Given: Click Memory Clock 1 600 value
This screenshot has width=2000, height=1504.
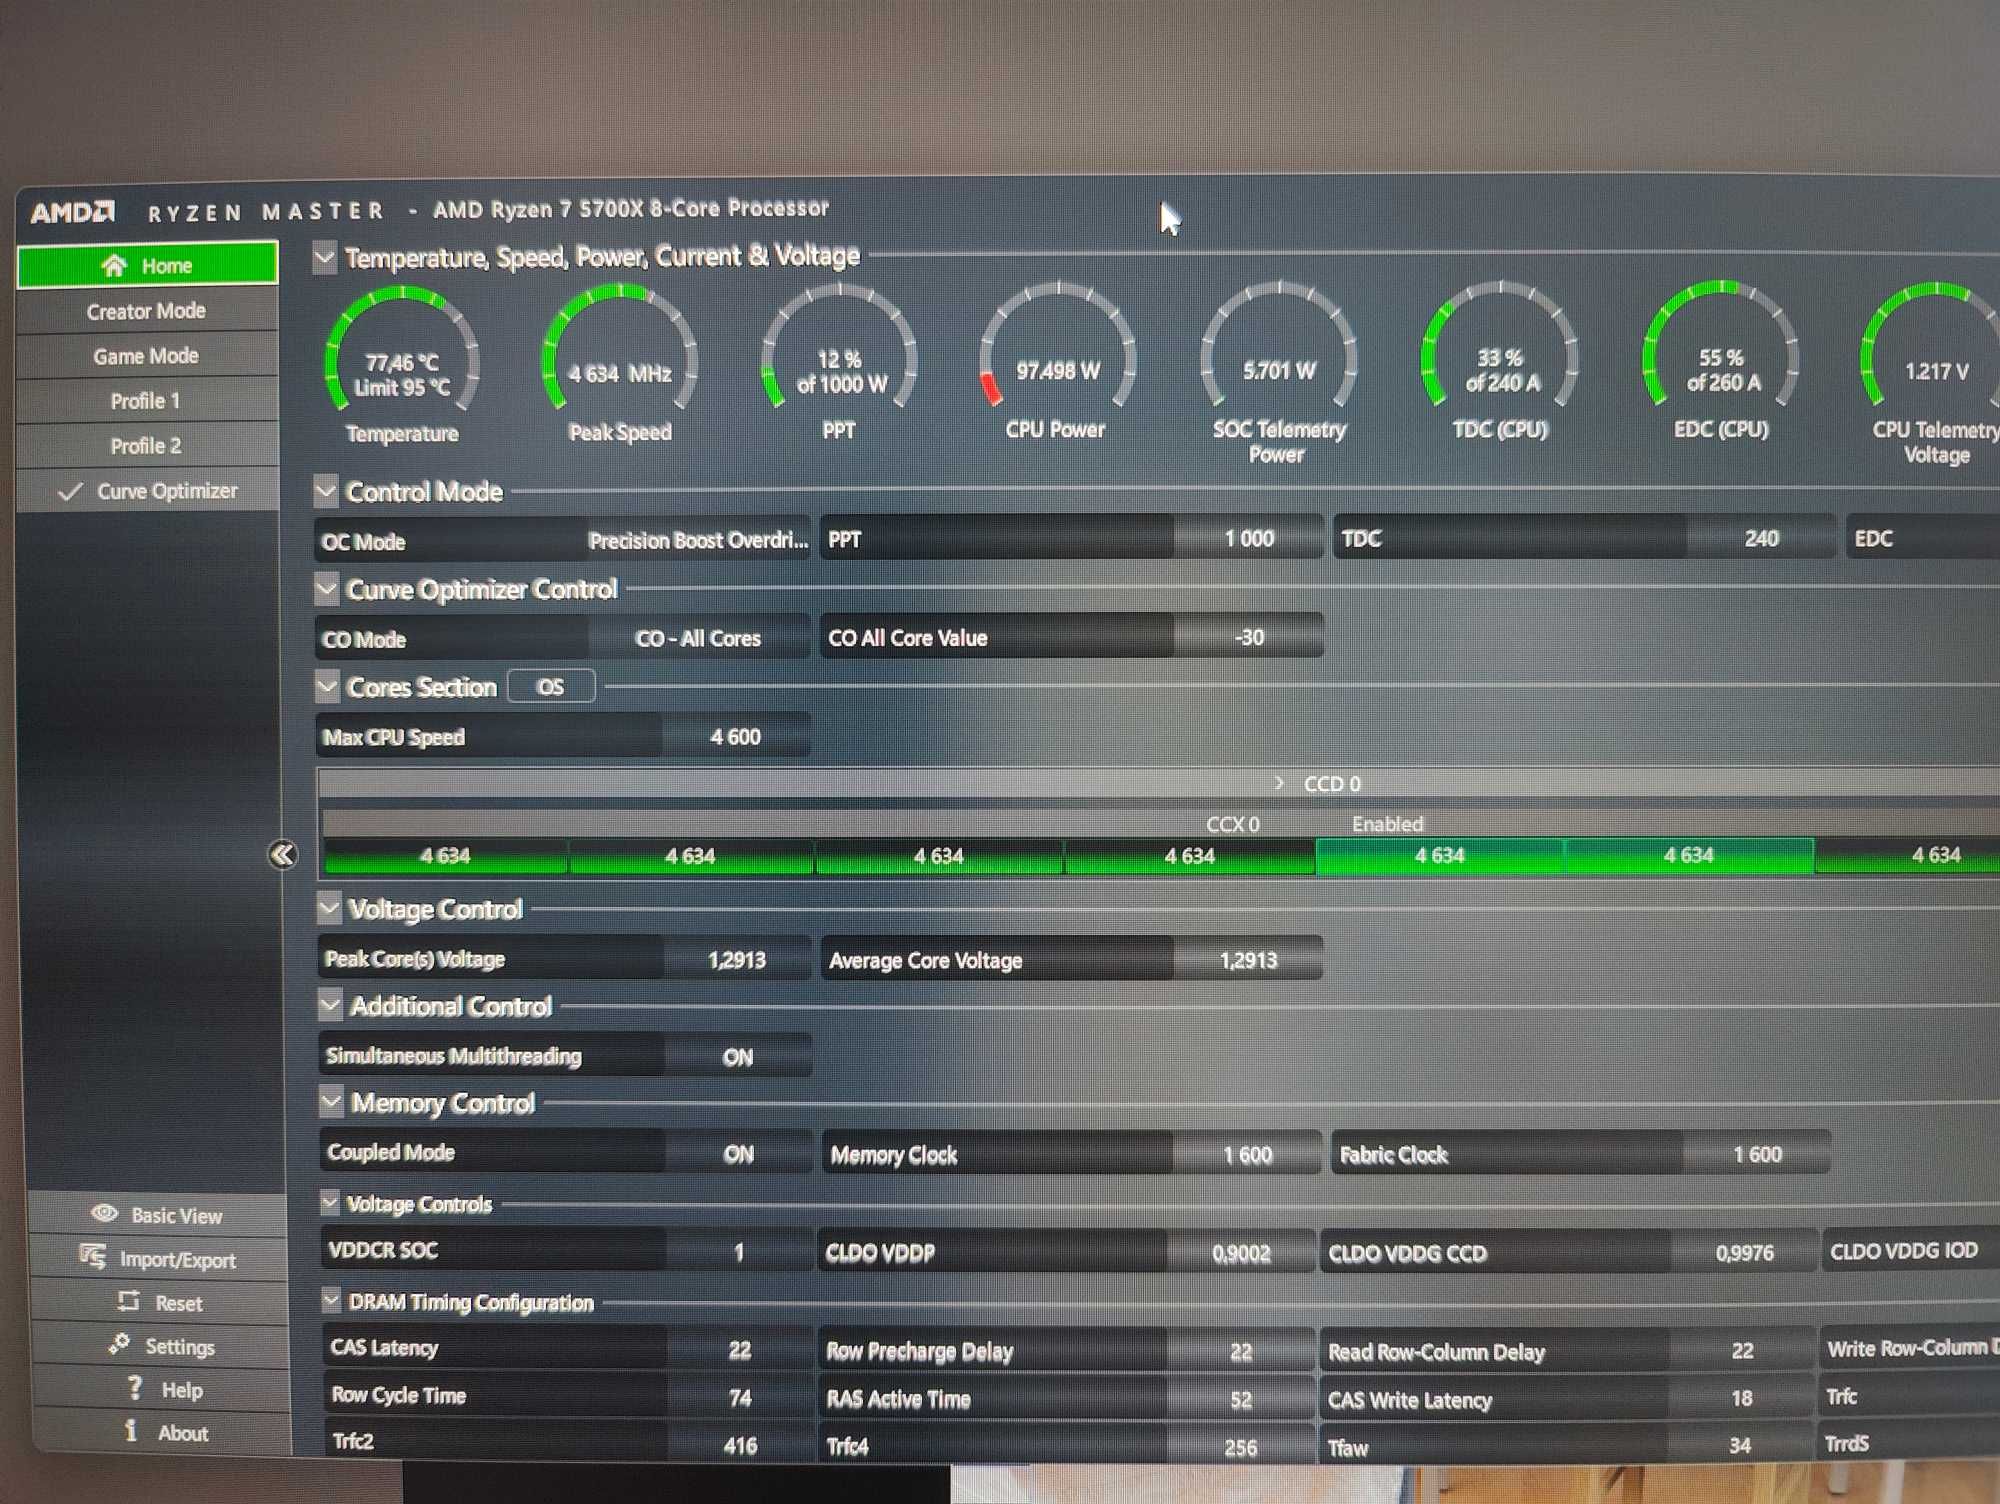Looking at the screenshot, I should point(1248,1155).
